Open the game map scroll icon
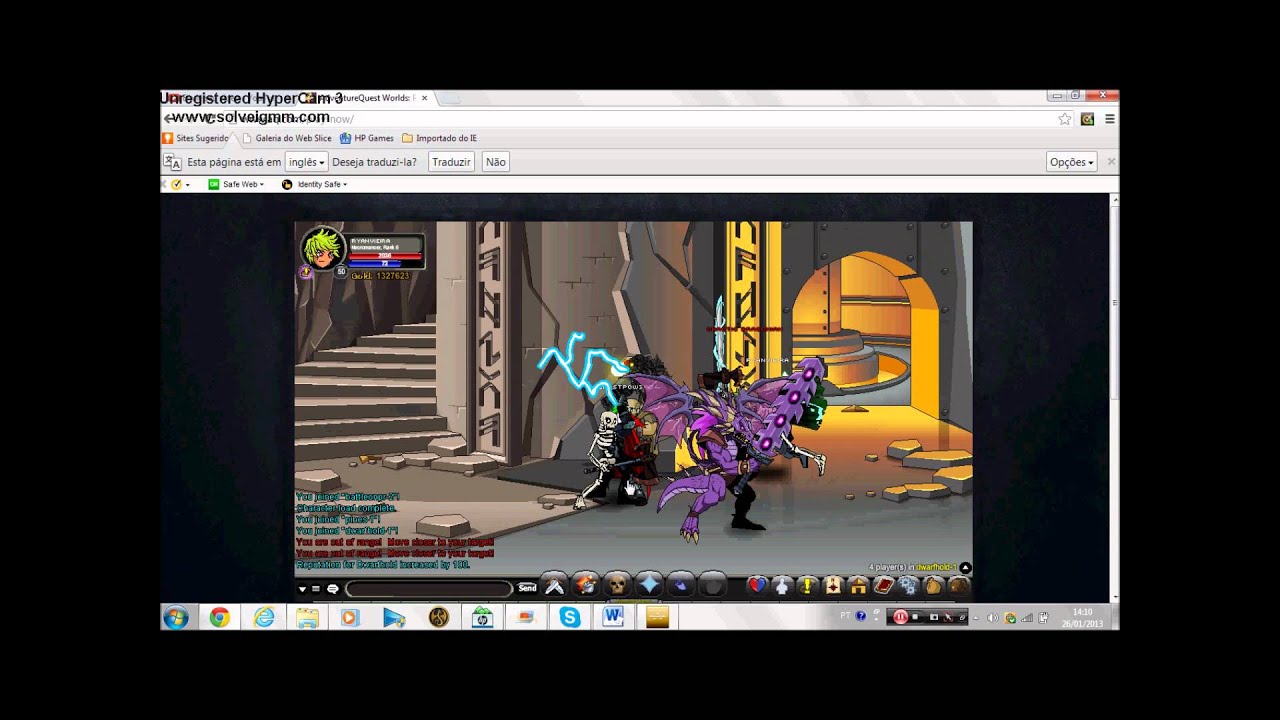 click(x=832, y=586)
